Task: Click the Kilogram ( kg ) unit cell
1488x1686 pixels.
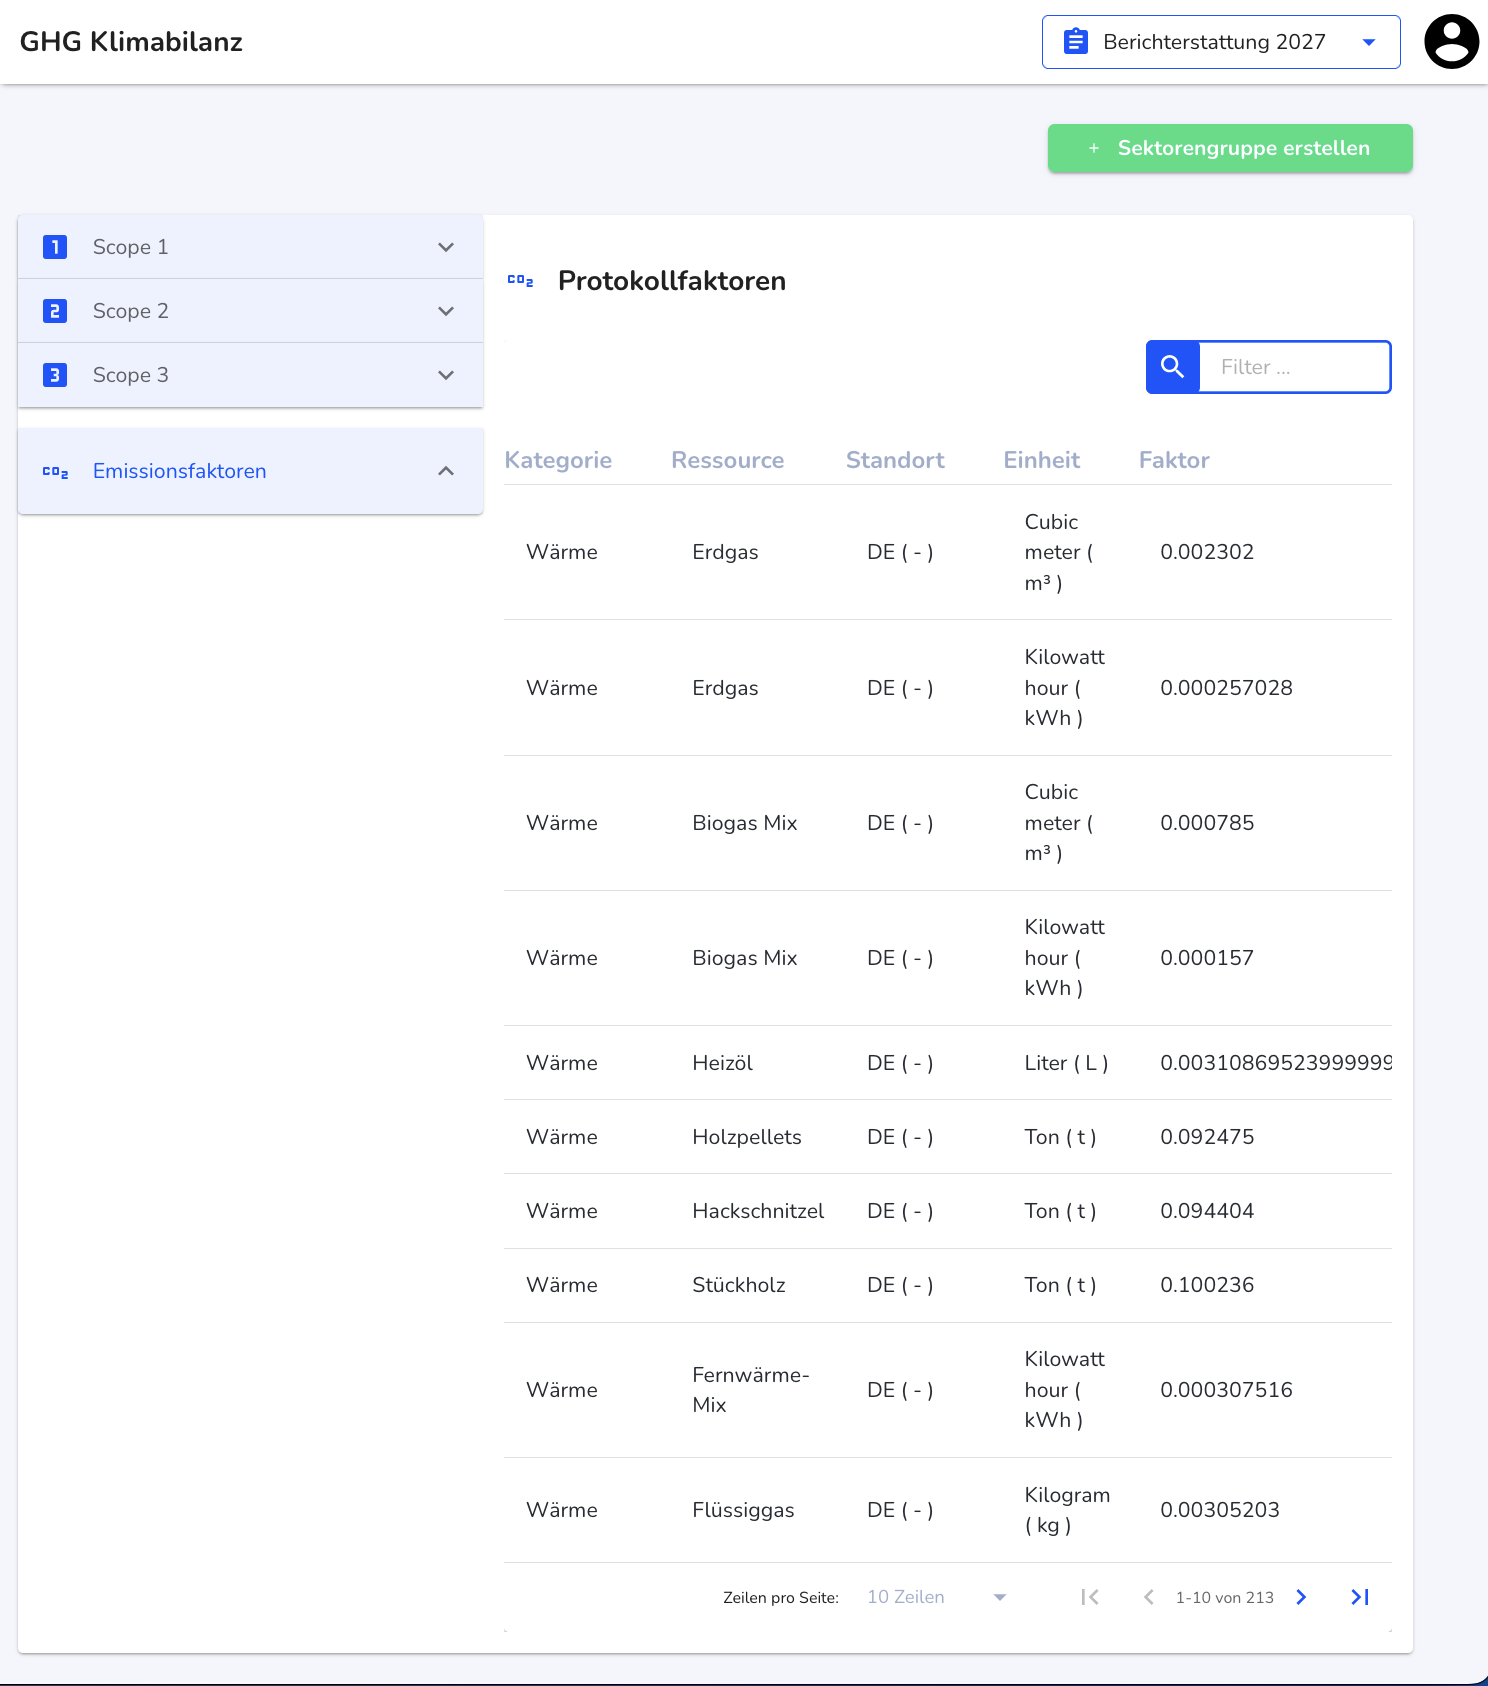Action: 1067,1510
